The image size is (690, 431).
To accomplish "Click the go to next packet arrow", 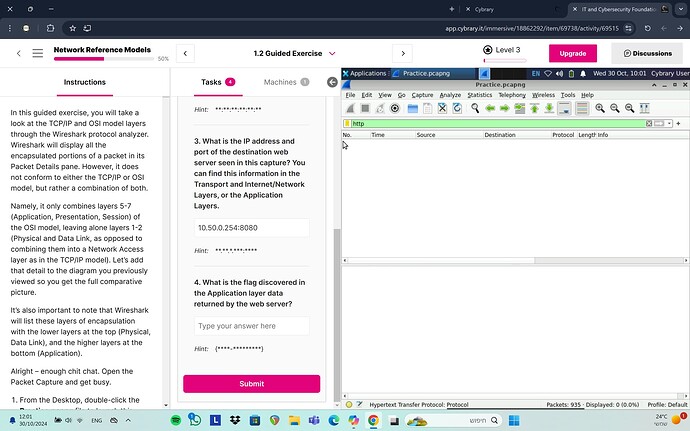I will (x=505, y=108).
